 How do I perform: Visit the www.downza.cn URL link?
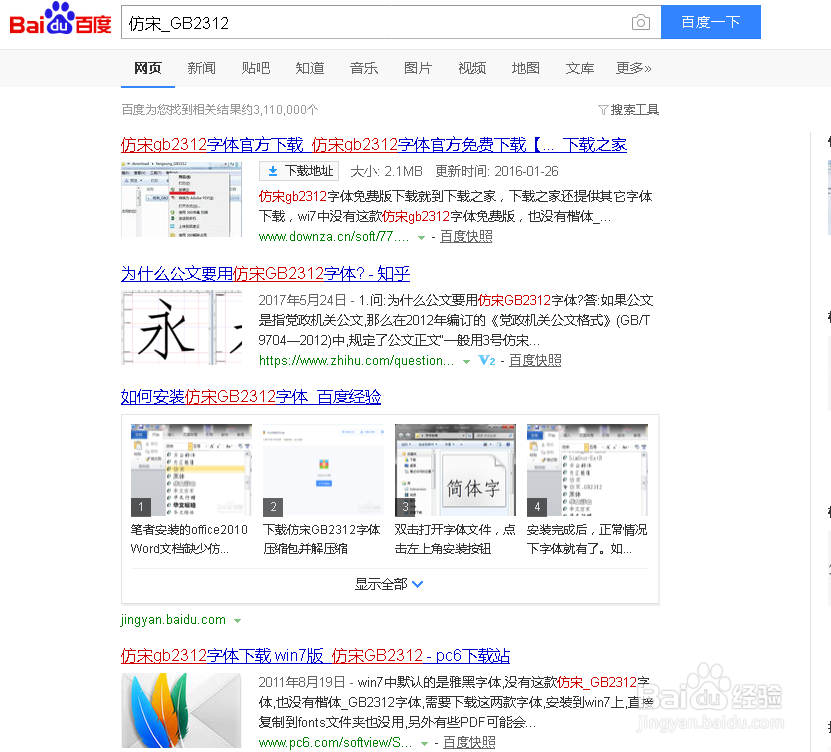click(x=334, y=237)
